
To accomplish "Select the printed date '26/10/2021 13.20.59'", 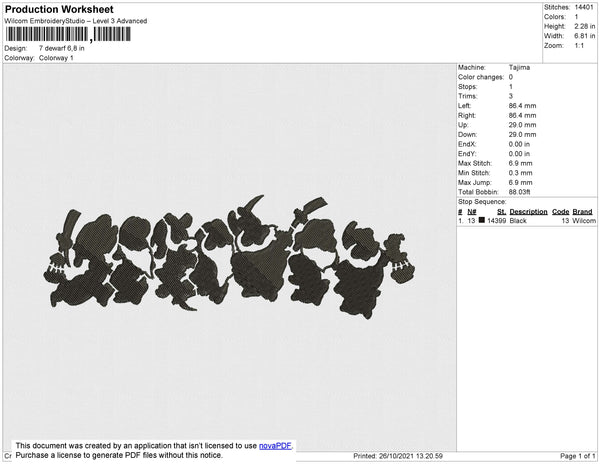I will pos(411,456).
